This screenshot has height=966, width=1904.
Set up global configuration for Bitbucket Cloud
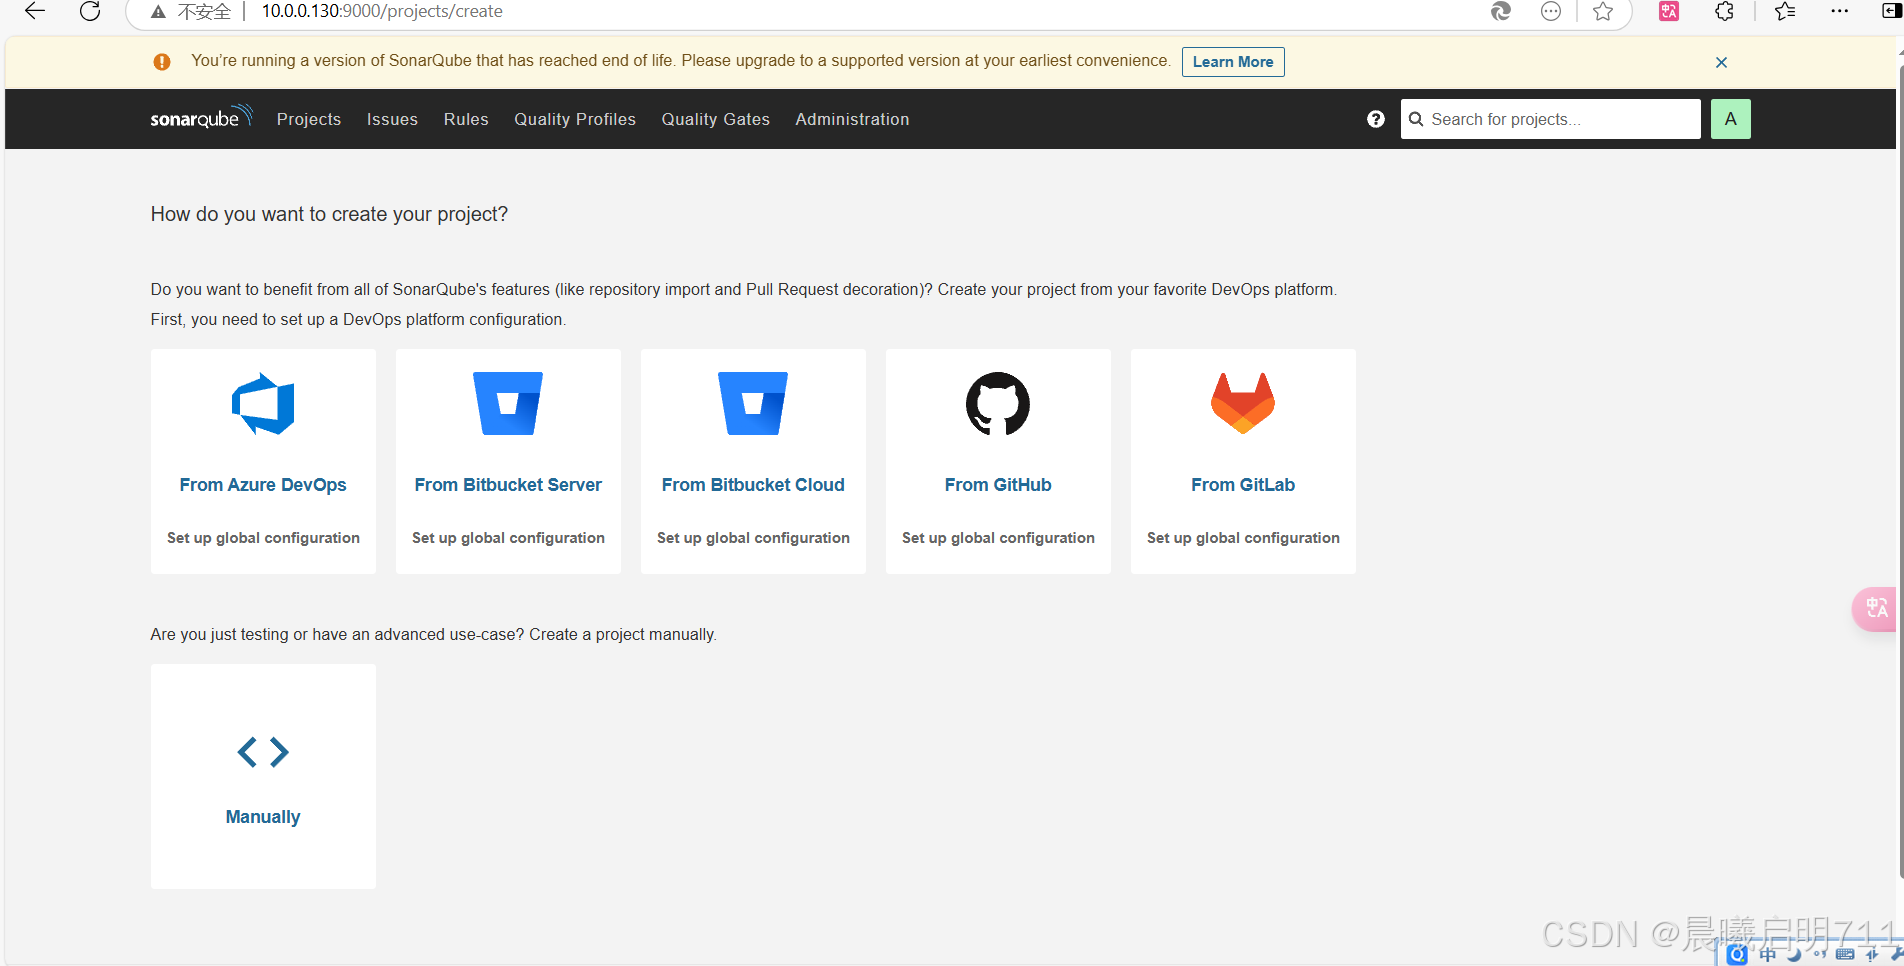point(753,538)
